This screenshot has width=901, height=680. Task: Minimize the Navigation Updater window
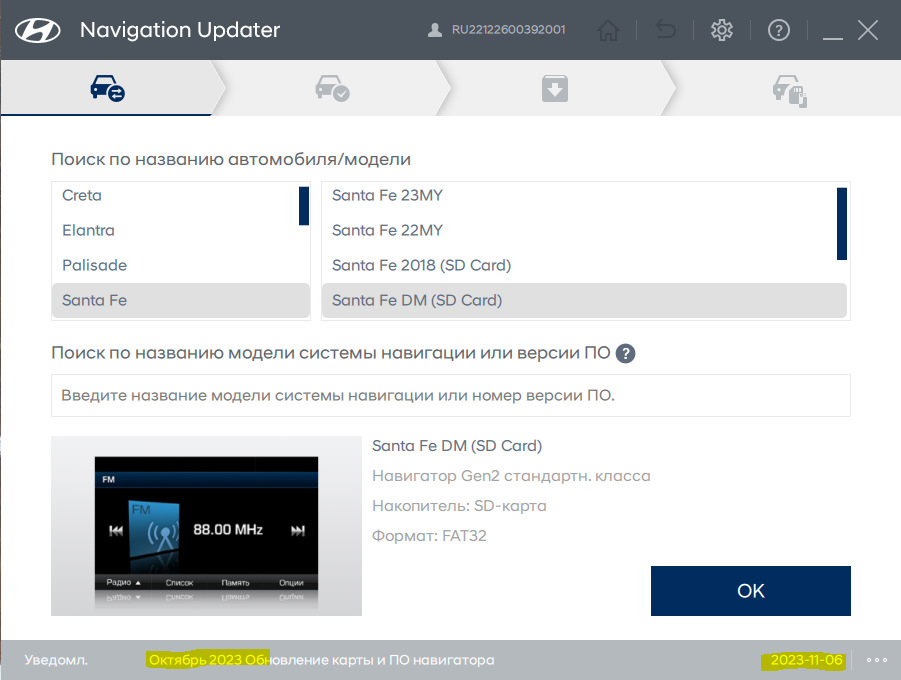tap(833, 37)
